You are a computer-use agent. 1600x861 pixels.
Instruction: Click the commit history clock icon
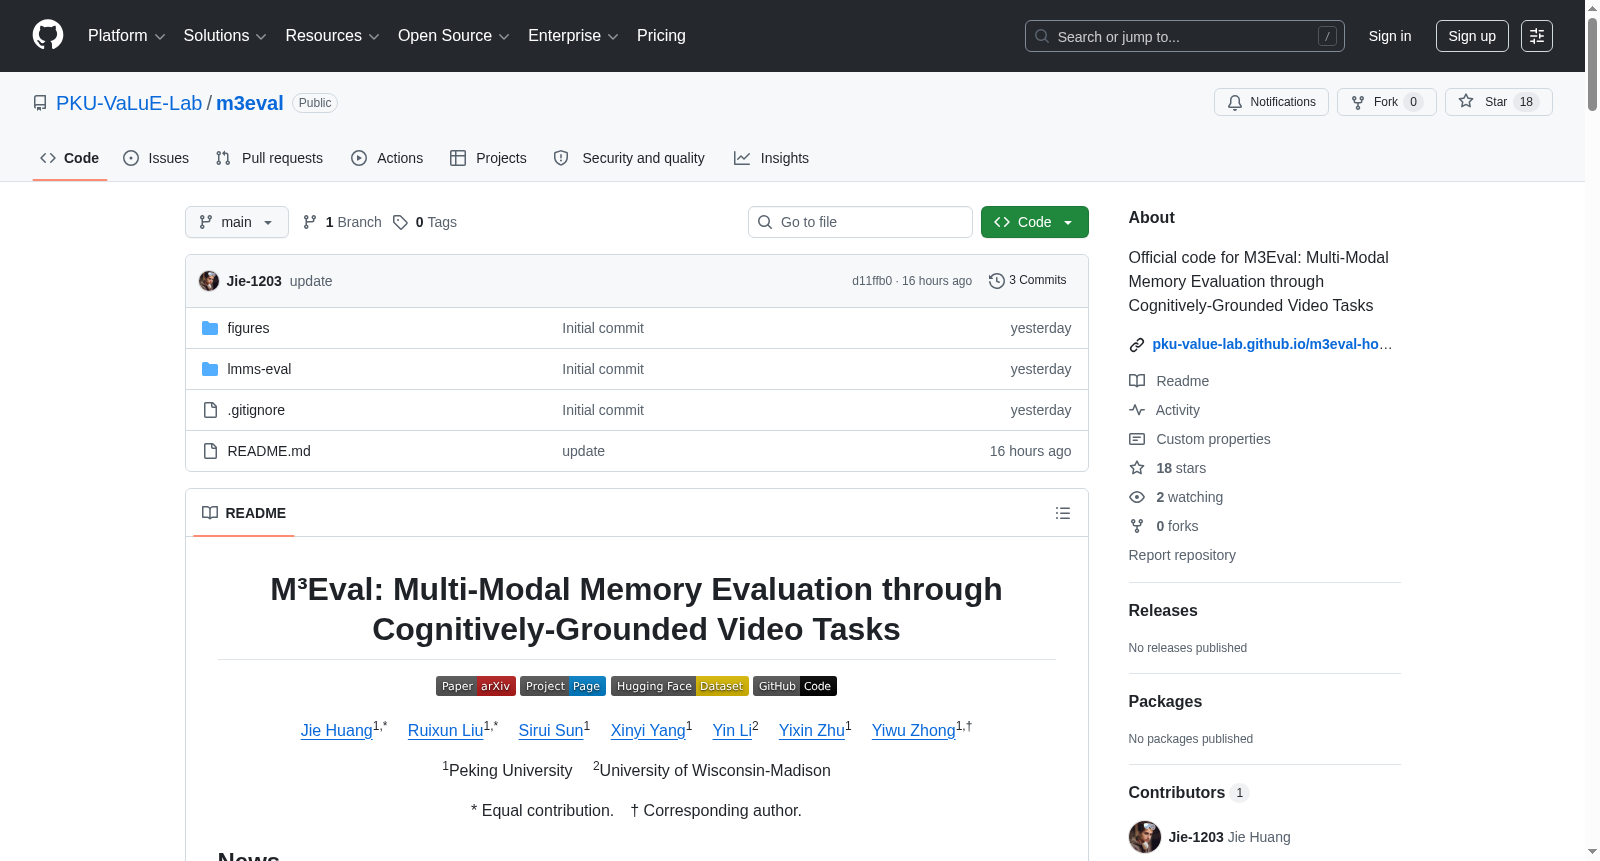(996, 281)
